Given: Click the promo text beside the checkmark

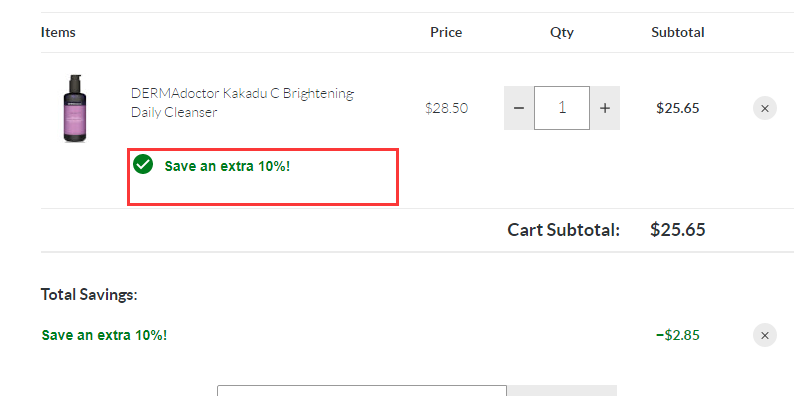Looking at the screenshot, I should click(227, 166).
